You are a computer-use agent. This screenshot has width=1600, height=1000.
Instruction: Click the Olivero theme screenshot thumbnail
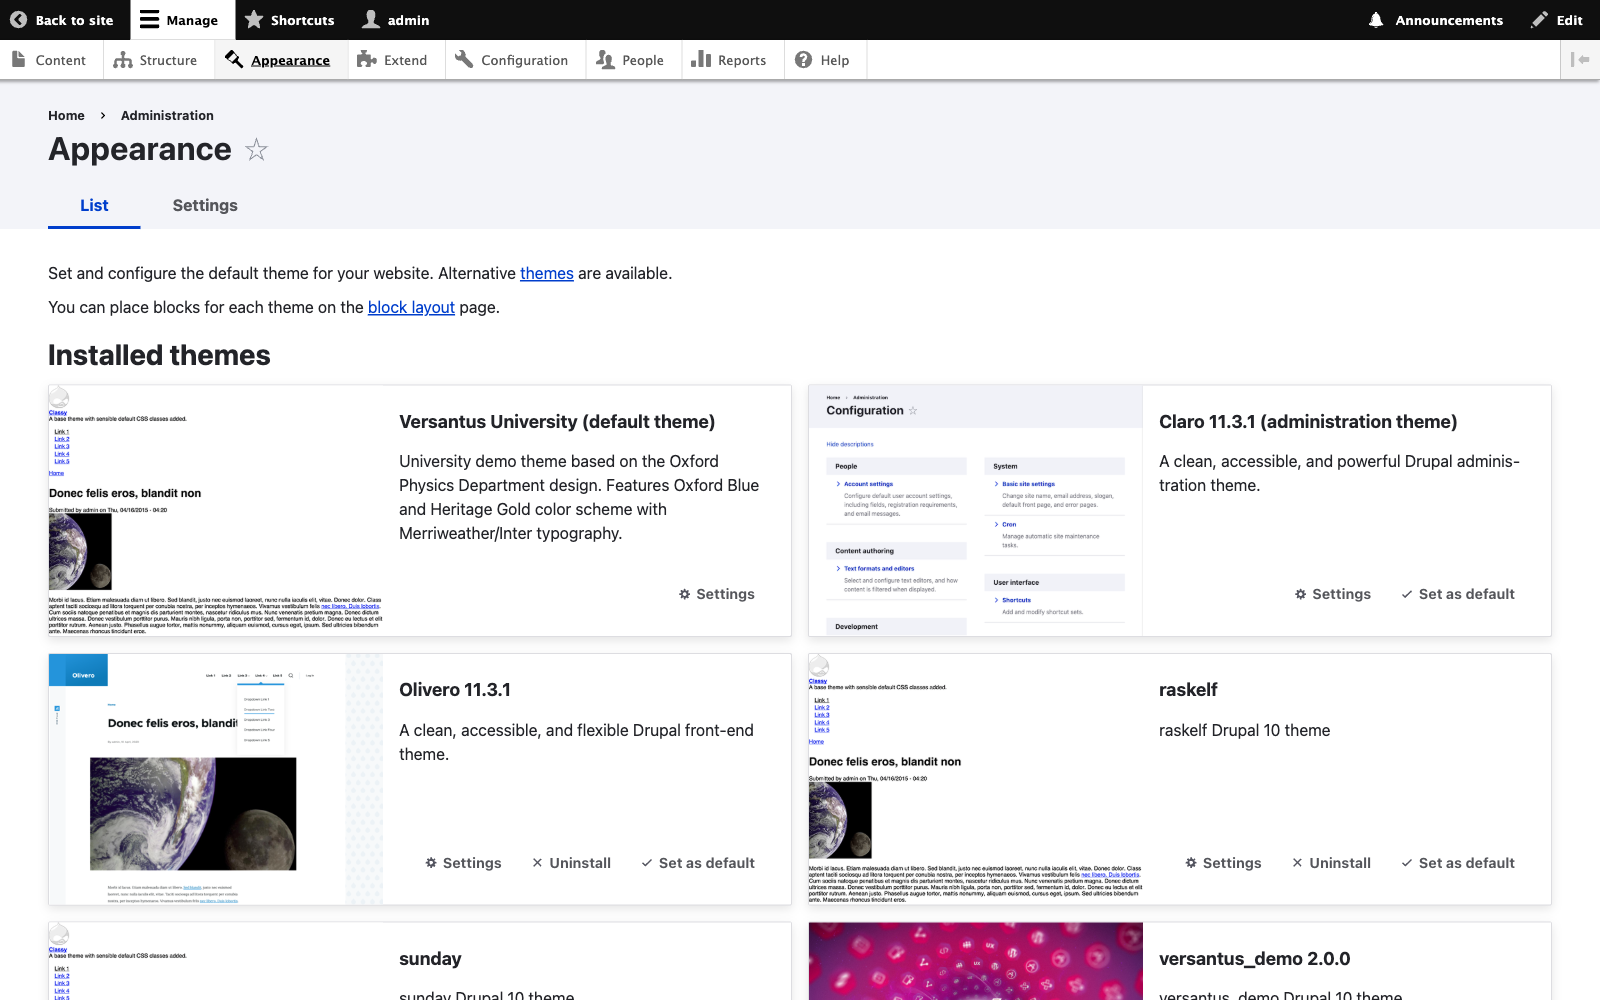pos(215,779)
